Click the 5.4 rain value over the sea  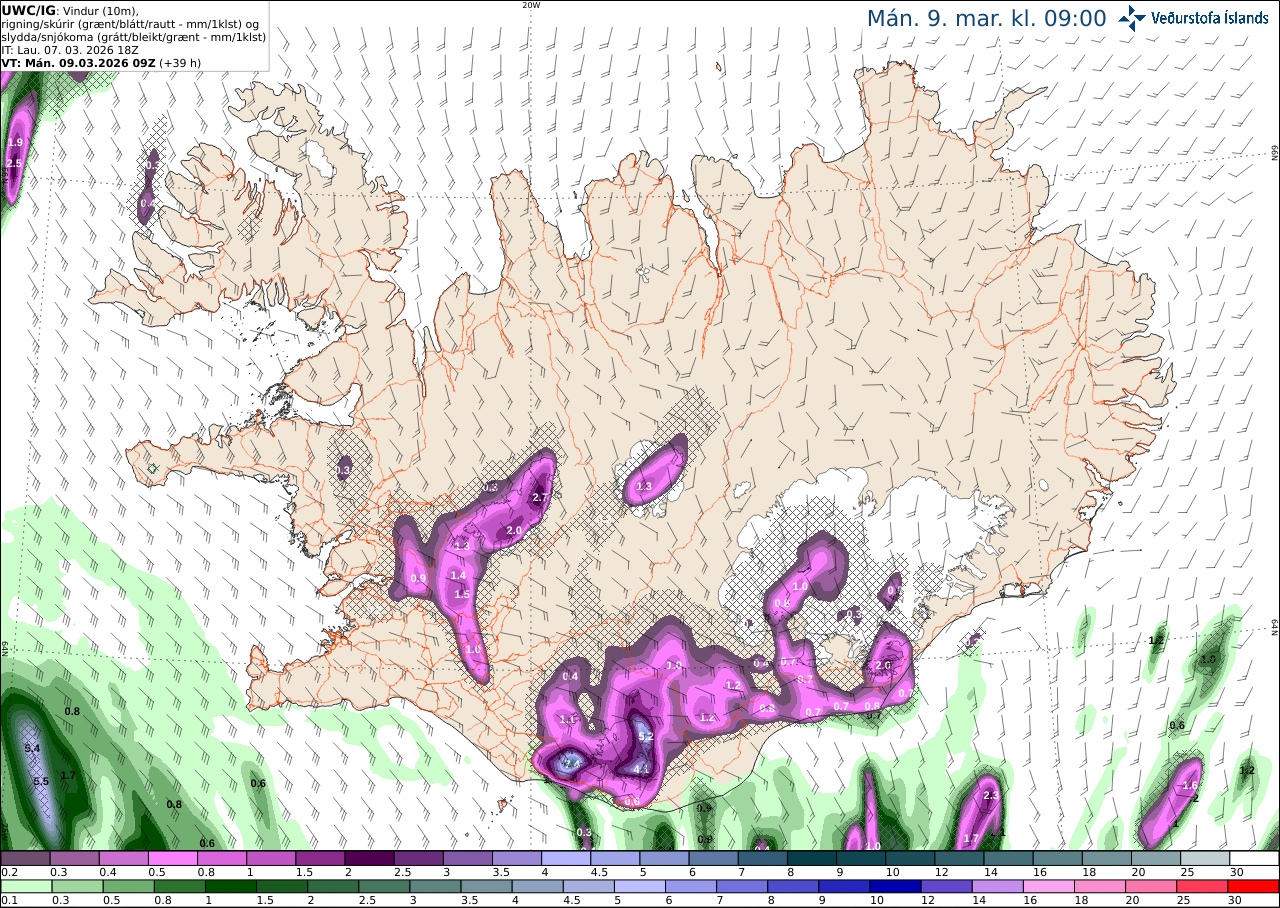31,748
